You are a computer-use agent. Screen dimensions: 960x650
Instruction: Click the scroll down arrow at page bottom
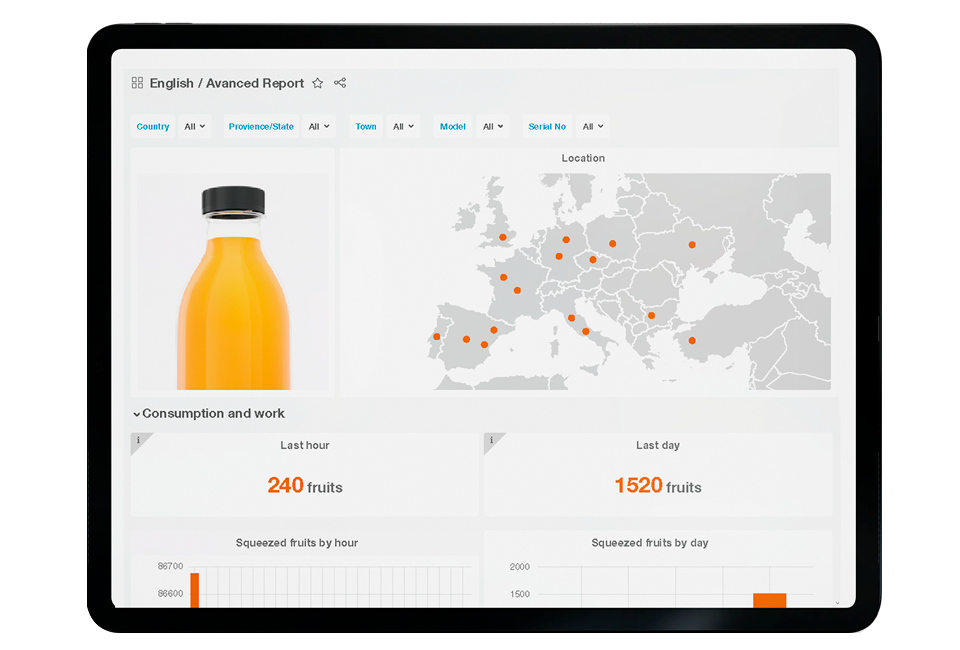pos(837,603)
